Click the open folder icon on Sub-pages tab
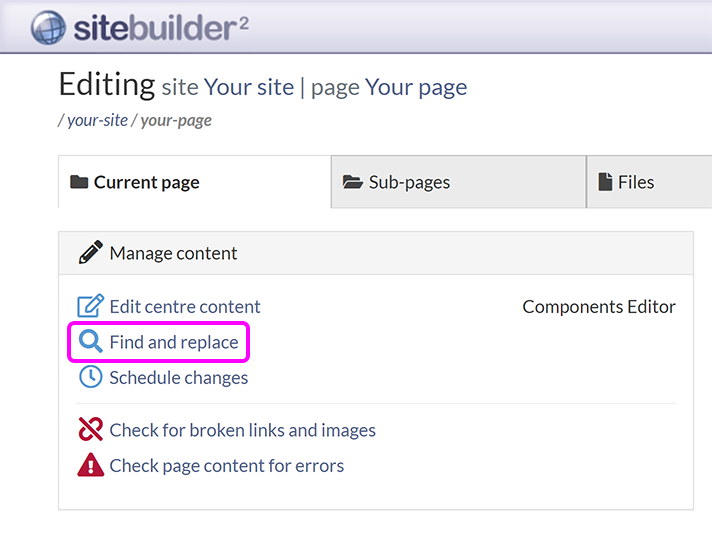 click(x=352, y=182)
